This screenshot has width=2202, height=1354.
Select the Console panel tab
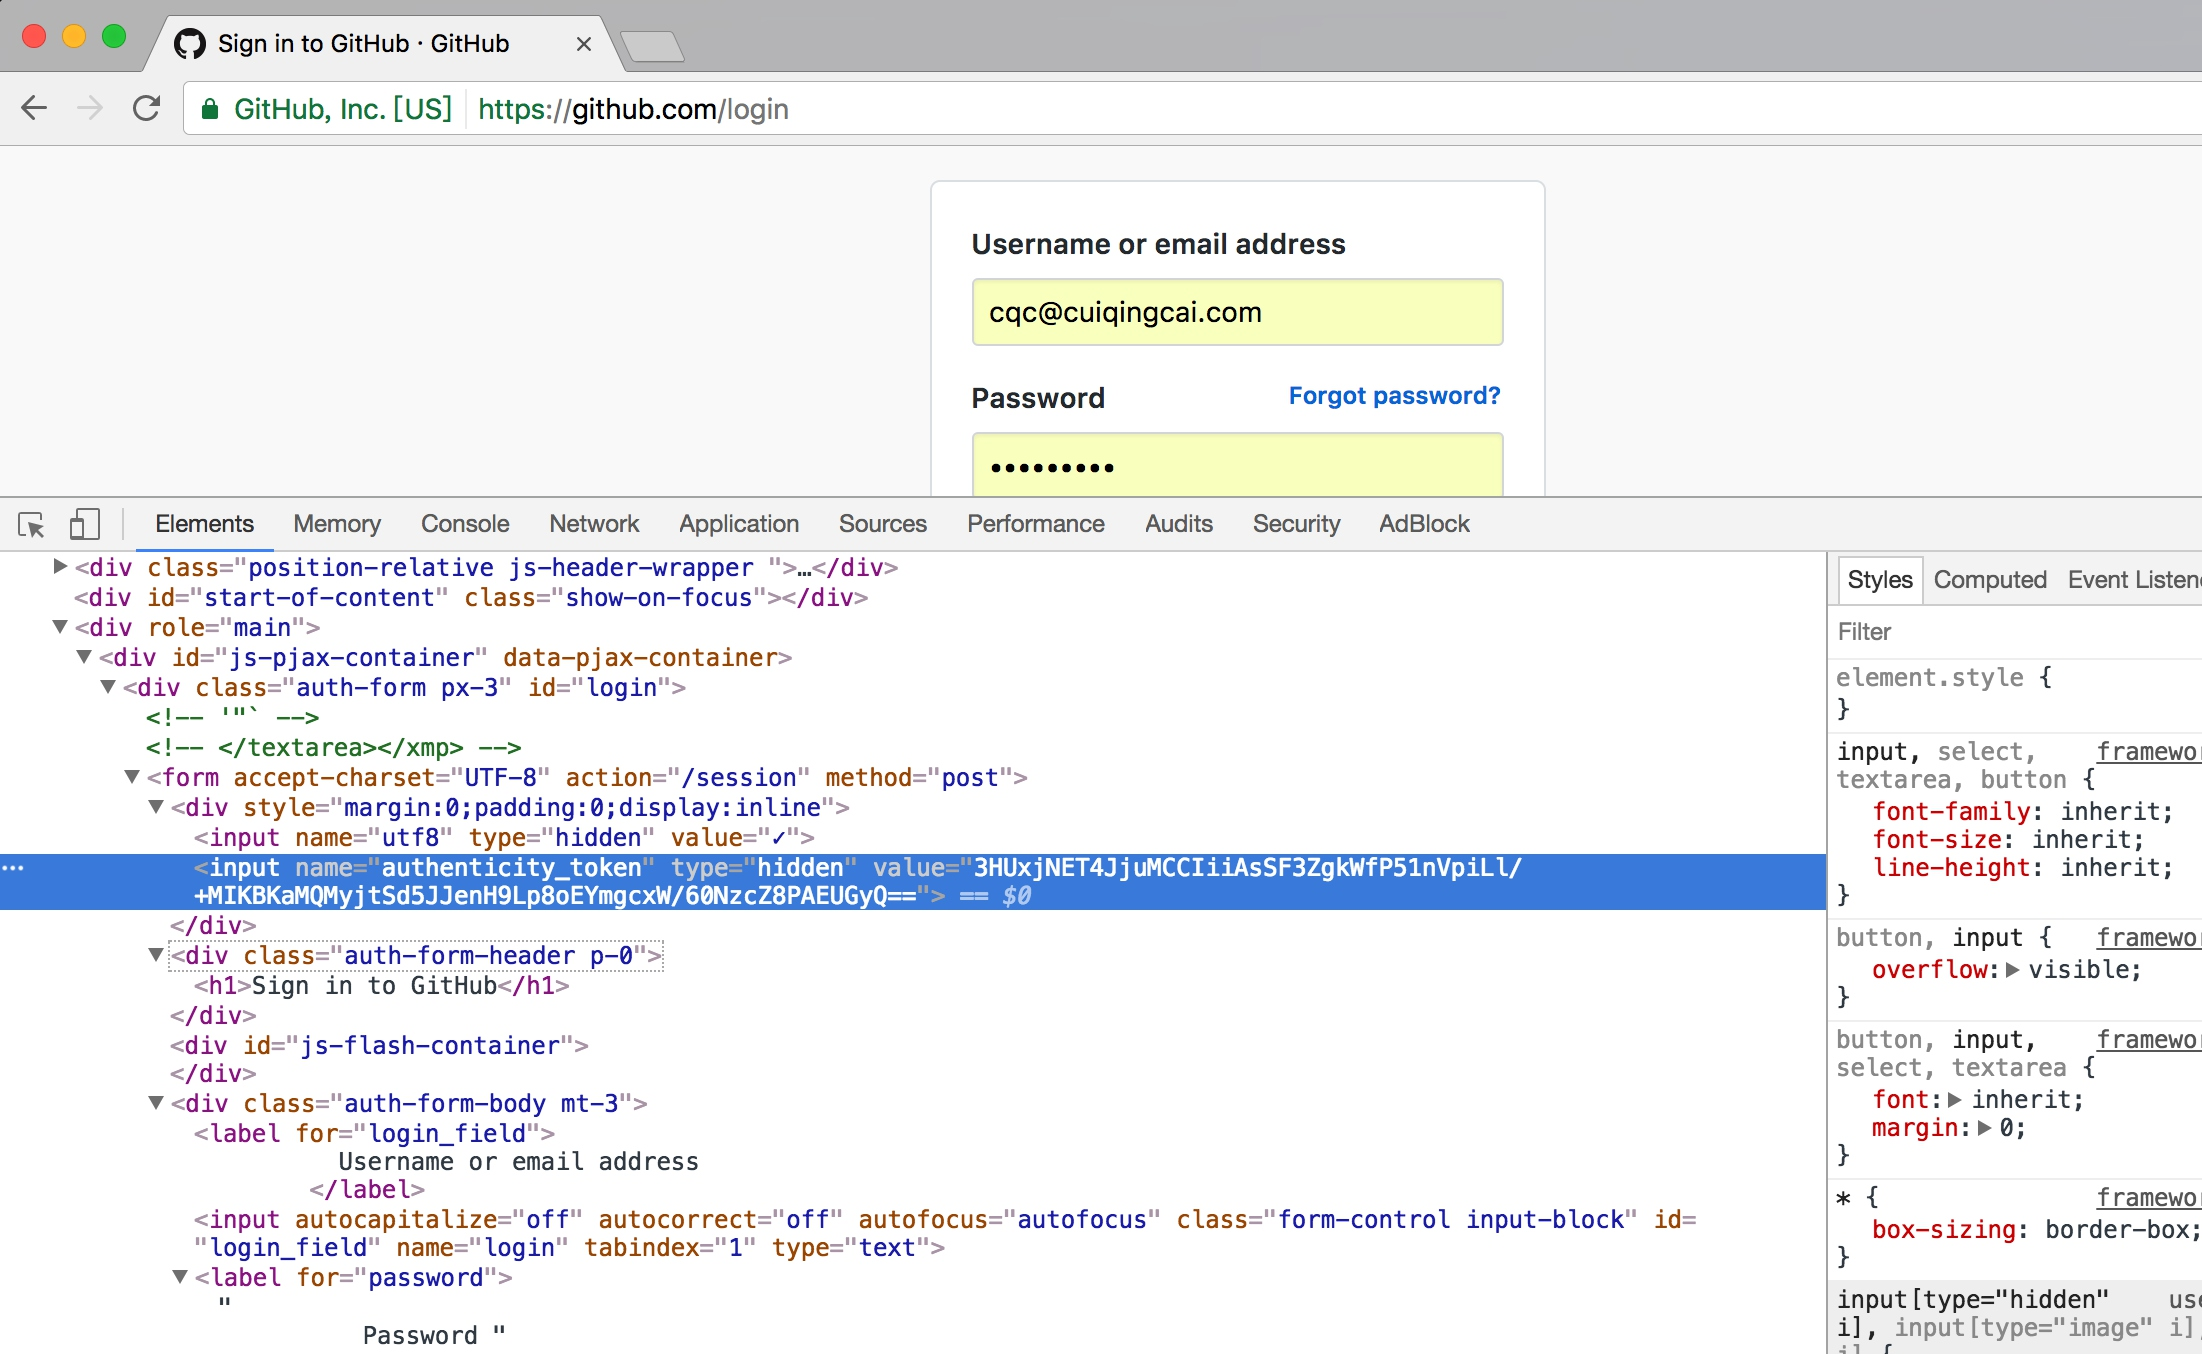tap(466, 524)
